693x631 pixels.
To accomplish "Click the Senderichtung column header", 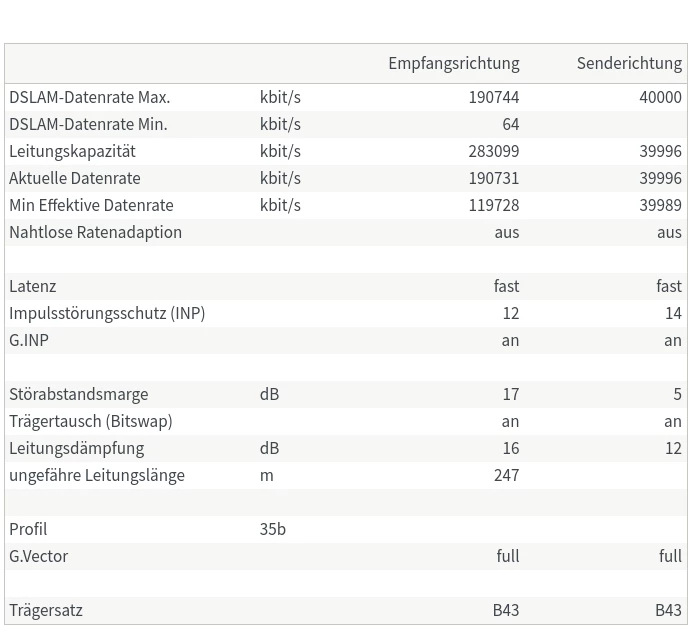I will (x=629, y=63).
